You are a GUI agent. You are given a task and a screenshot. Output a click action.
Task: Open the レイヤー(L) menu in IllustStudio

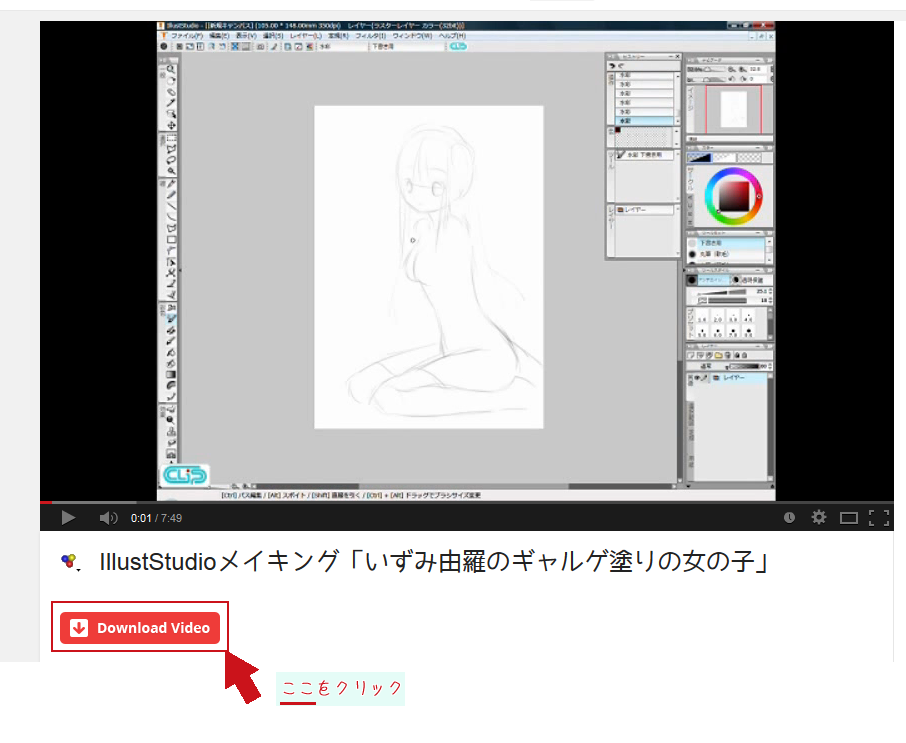point(306,36)
